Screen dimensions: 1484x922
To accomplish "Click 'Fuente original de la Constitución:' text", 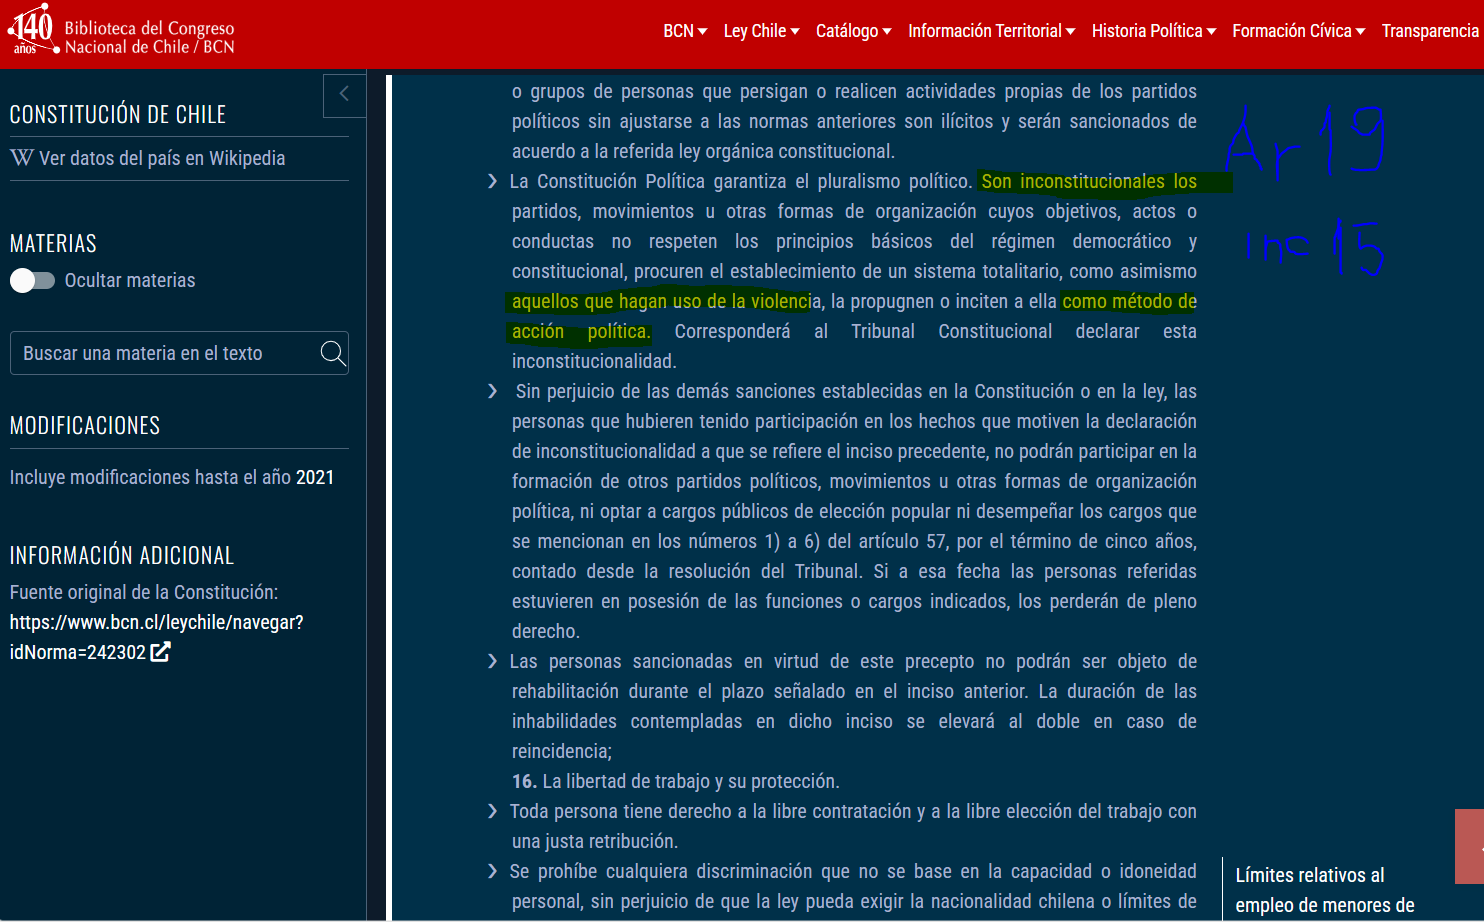I will (144, 592).
